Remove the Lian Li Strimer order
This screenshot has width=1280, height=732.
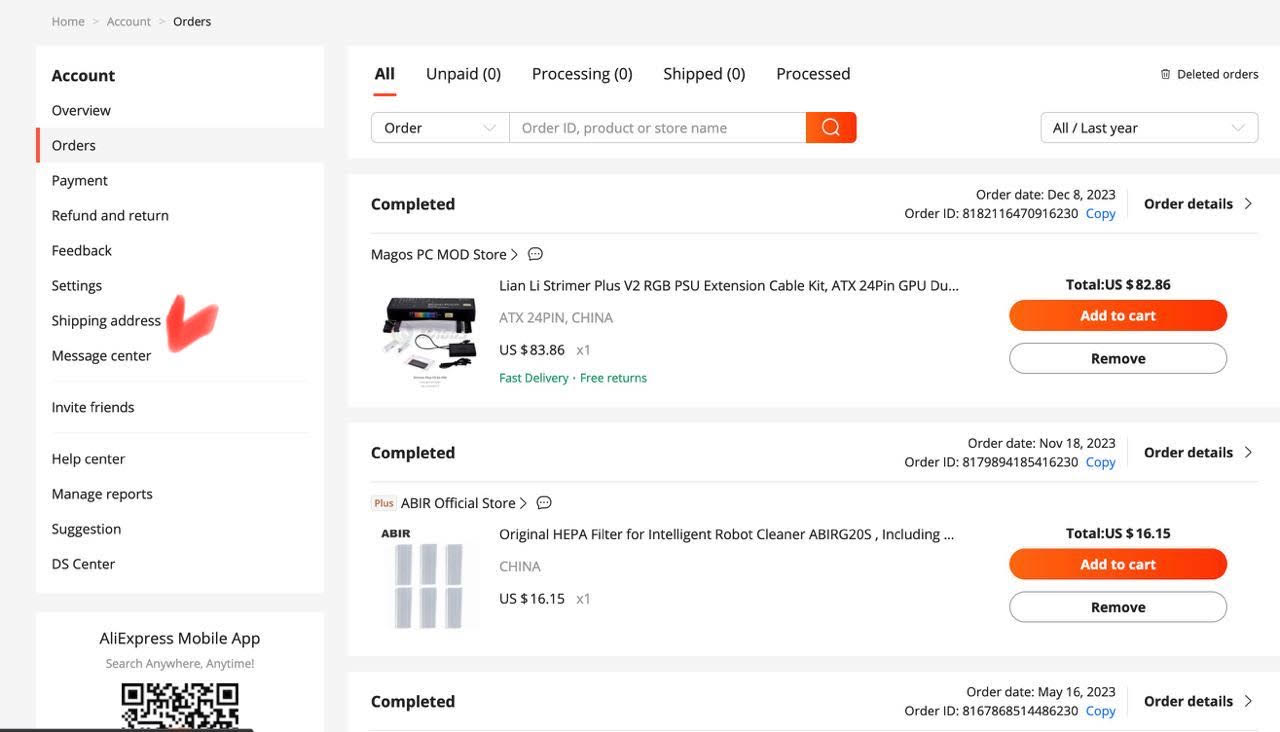1118,358
